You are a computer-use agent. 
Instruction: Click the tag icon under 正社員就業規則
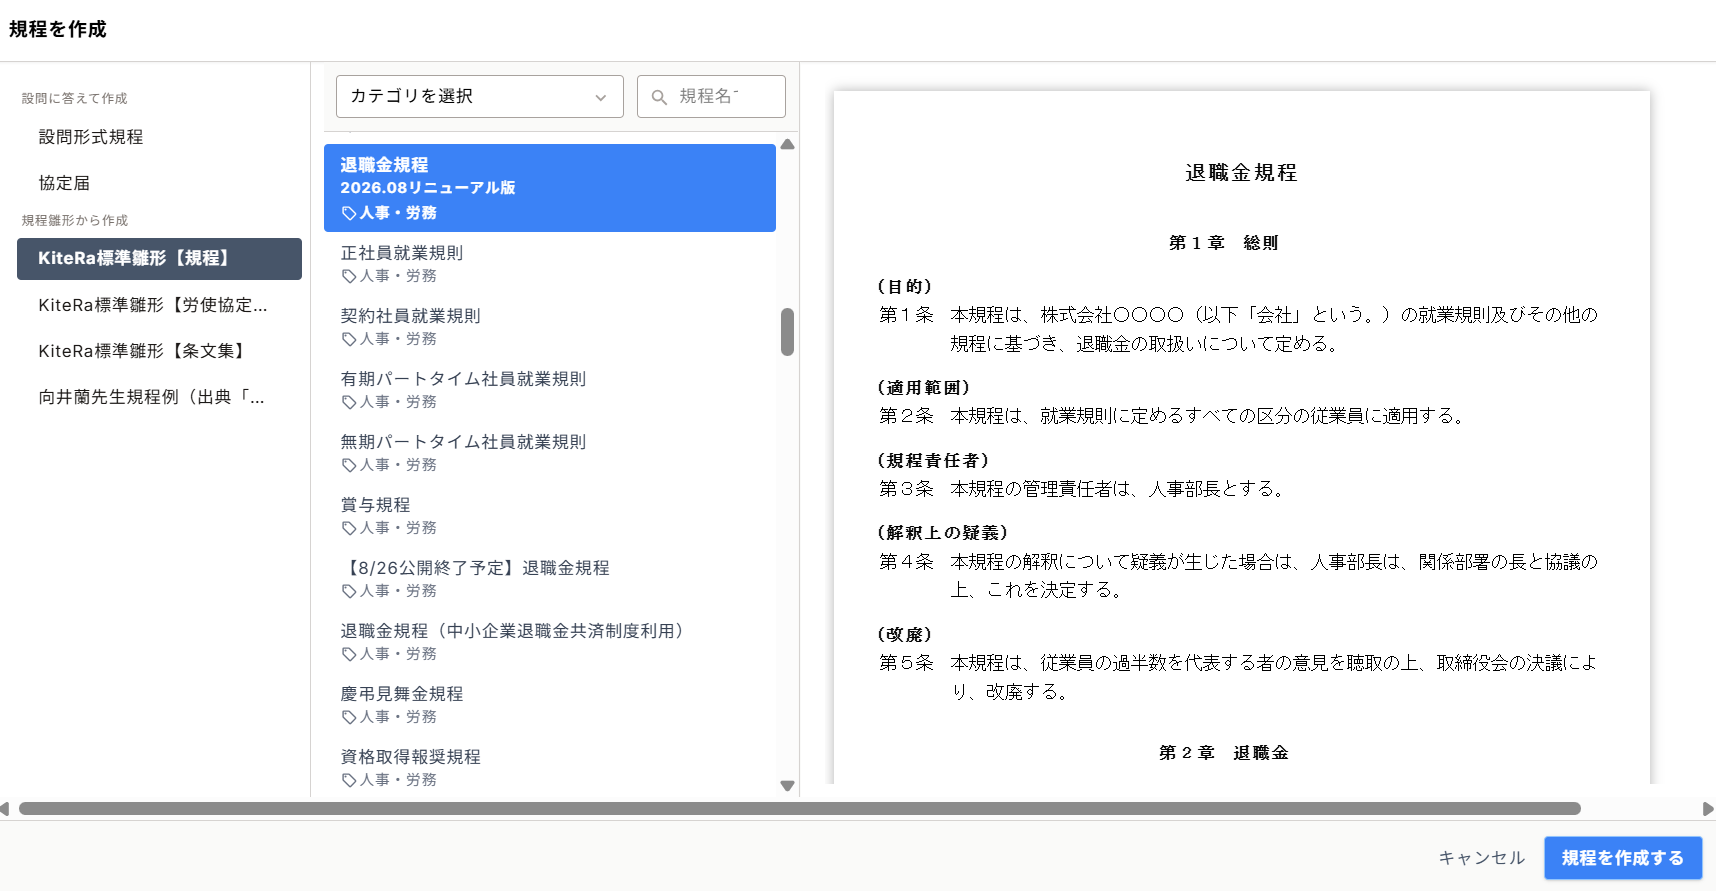click(349, 277)
